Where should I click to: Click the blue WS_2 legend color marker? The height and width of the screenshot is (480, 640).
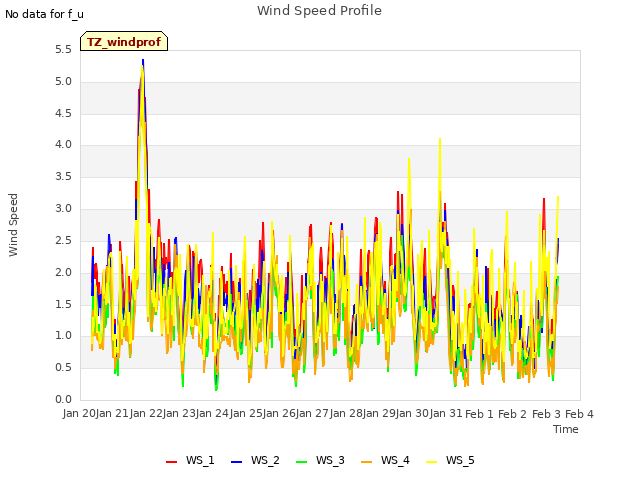point(237,462)
